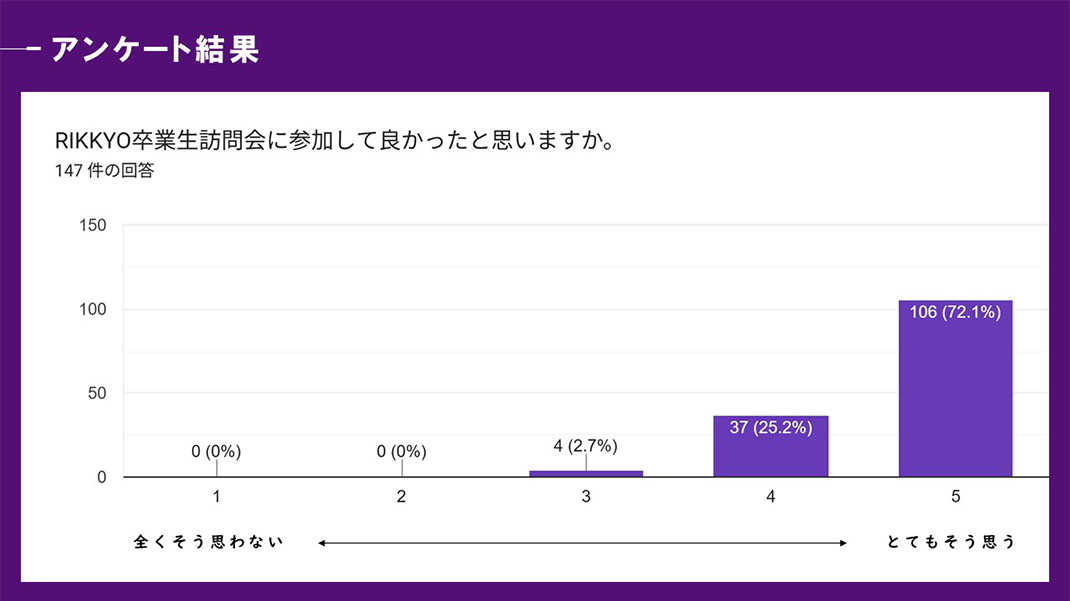1070x601 pixels.
Task: Click the 4 (2.7%) data label
Action: coord(586,446)
